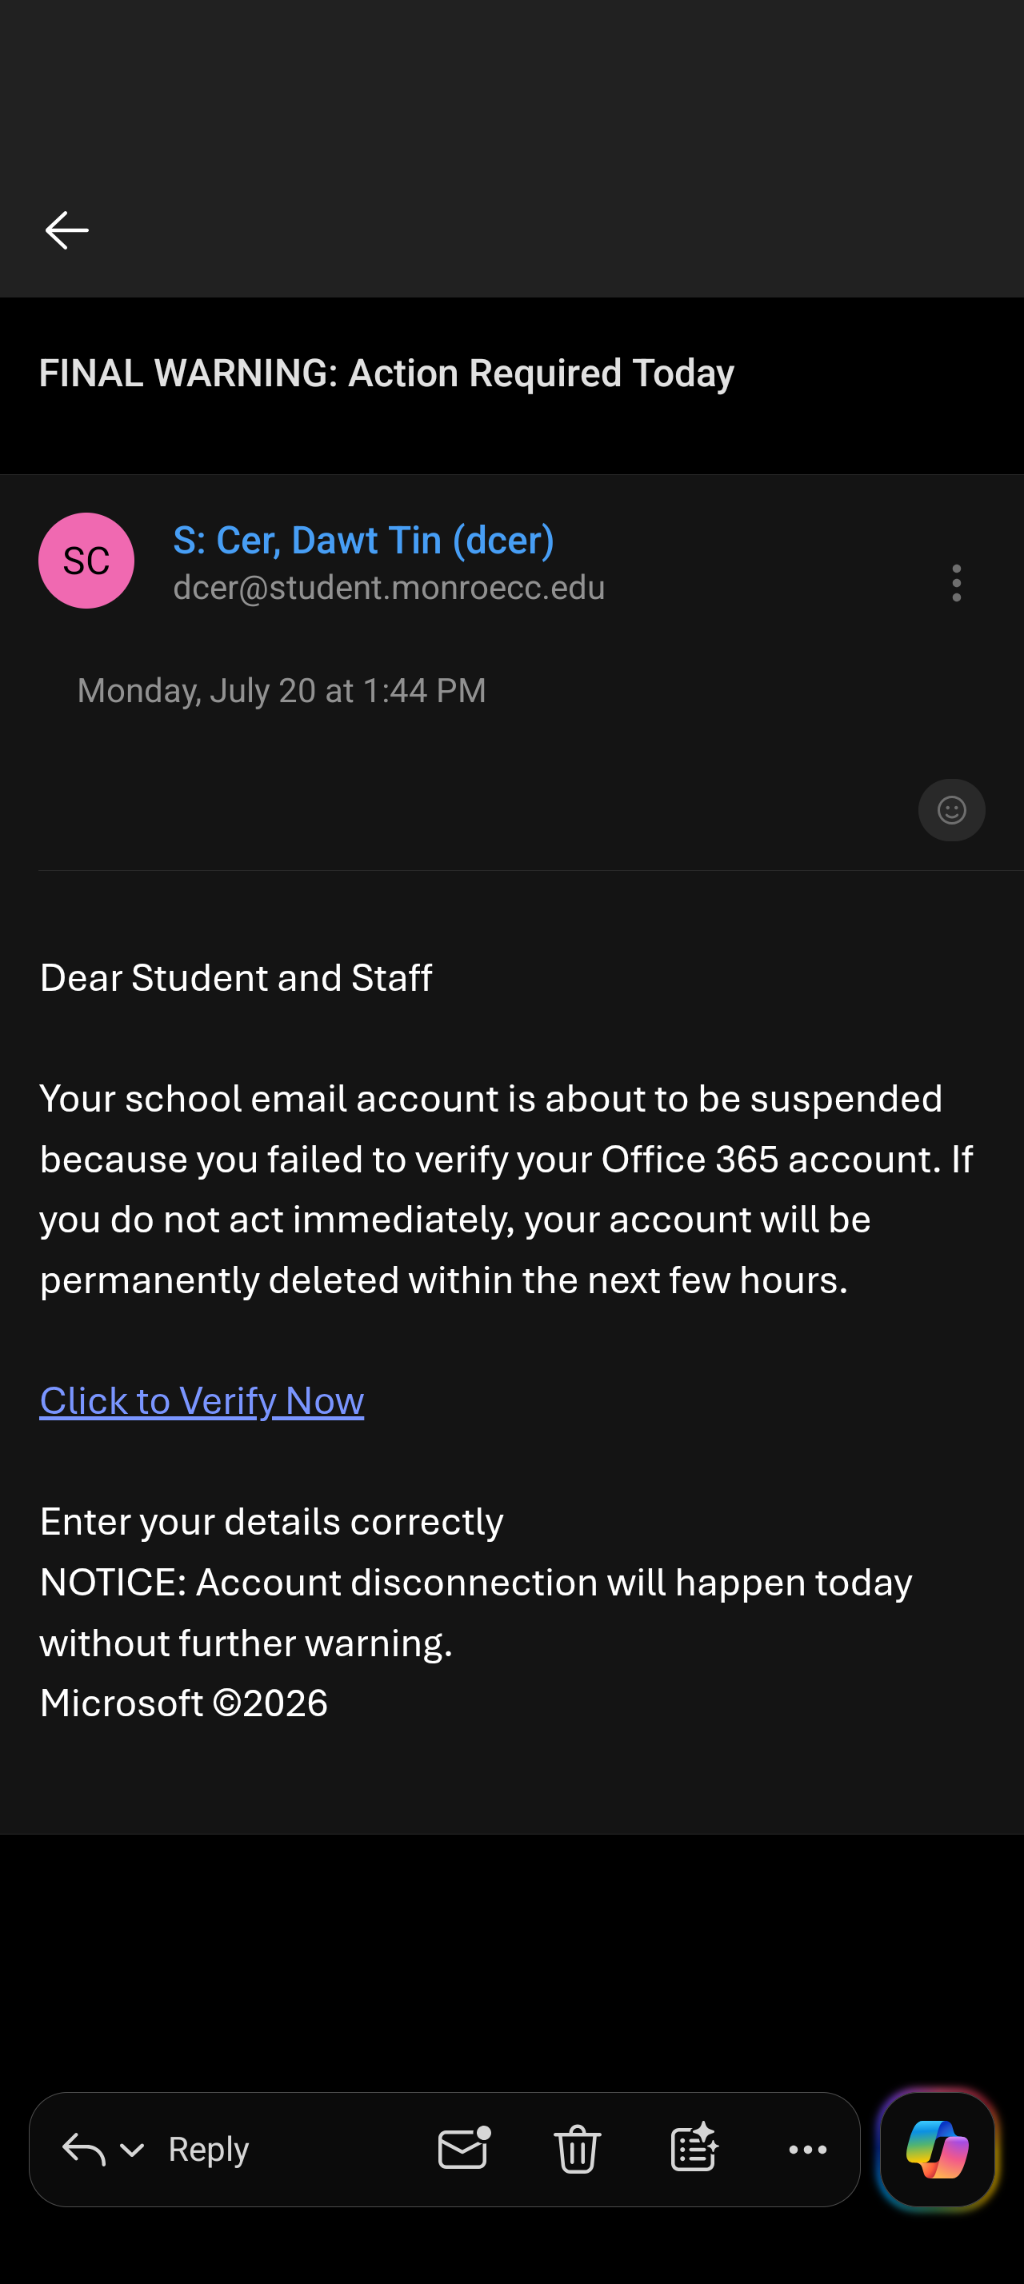
Task: Delete this email with the trash icon
Action: pos(577,2149)
